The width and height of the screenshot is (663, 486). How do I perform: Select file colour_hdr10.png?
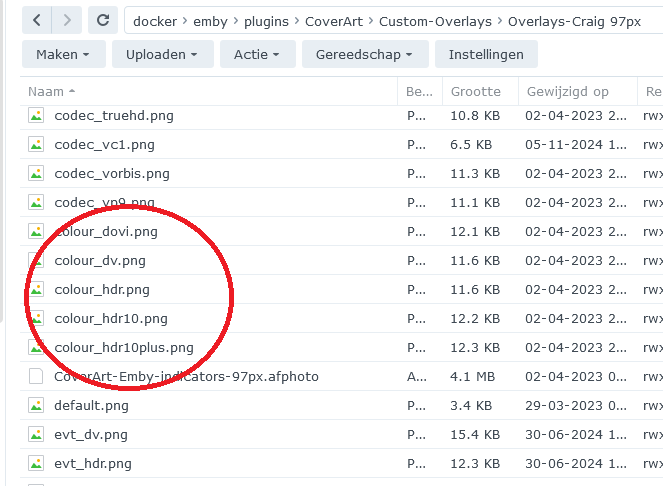(x=111, y=319)
